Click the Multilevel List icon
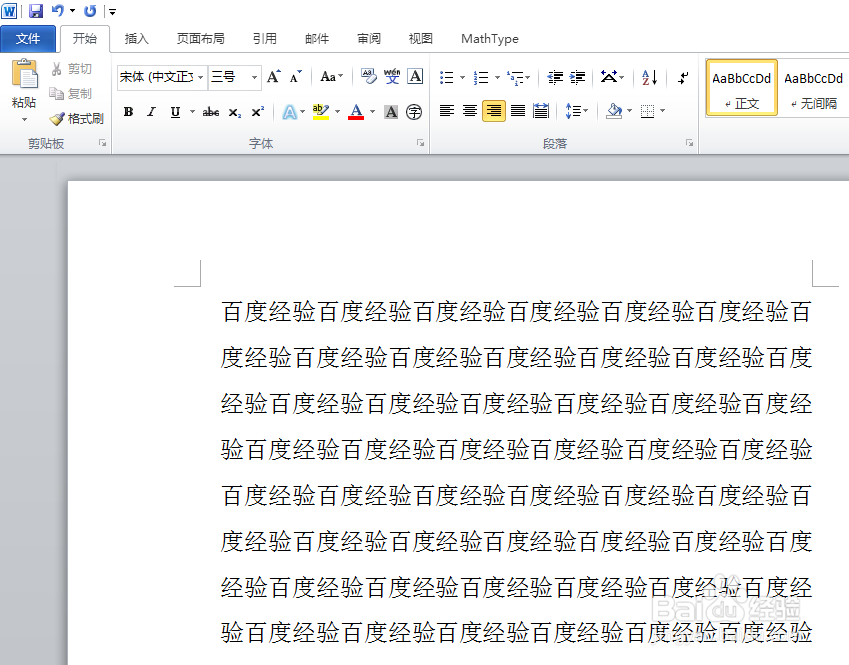 [x=514, y=77]
